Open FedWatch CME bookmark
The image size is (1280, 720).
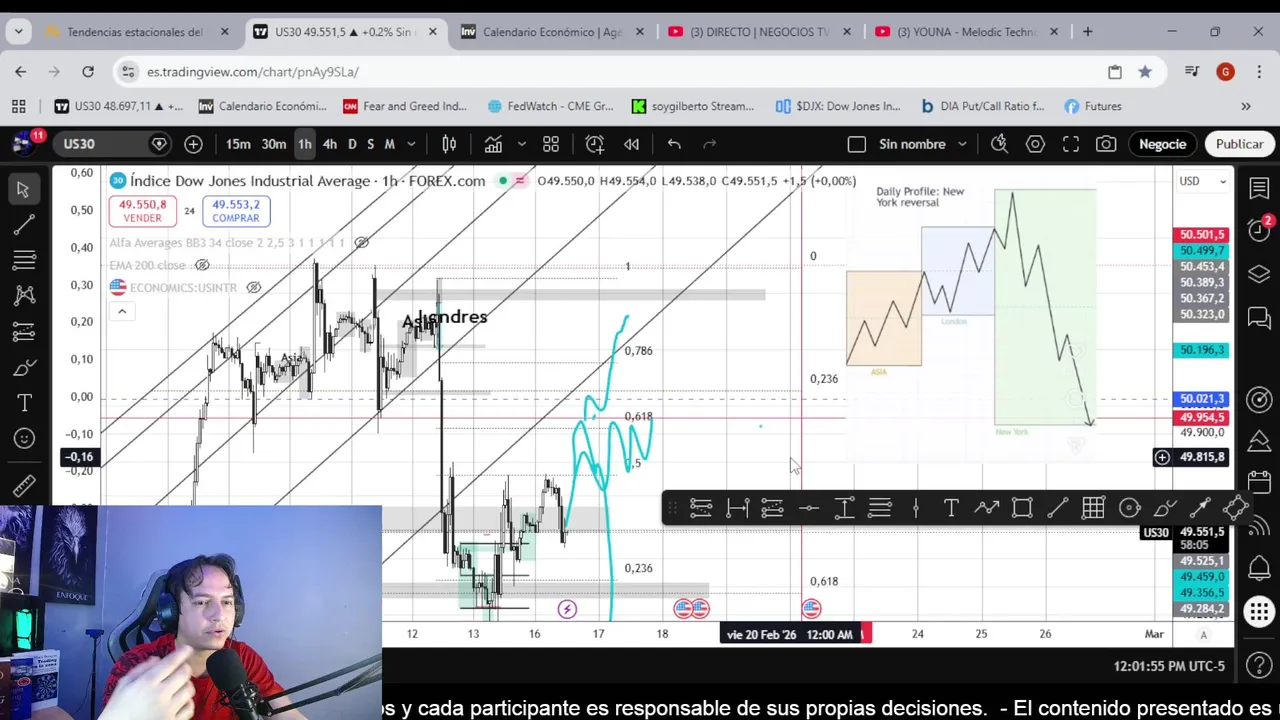point(550,106)
